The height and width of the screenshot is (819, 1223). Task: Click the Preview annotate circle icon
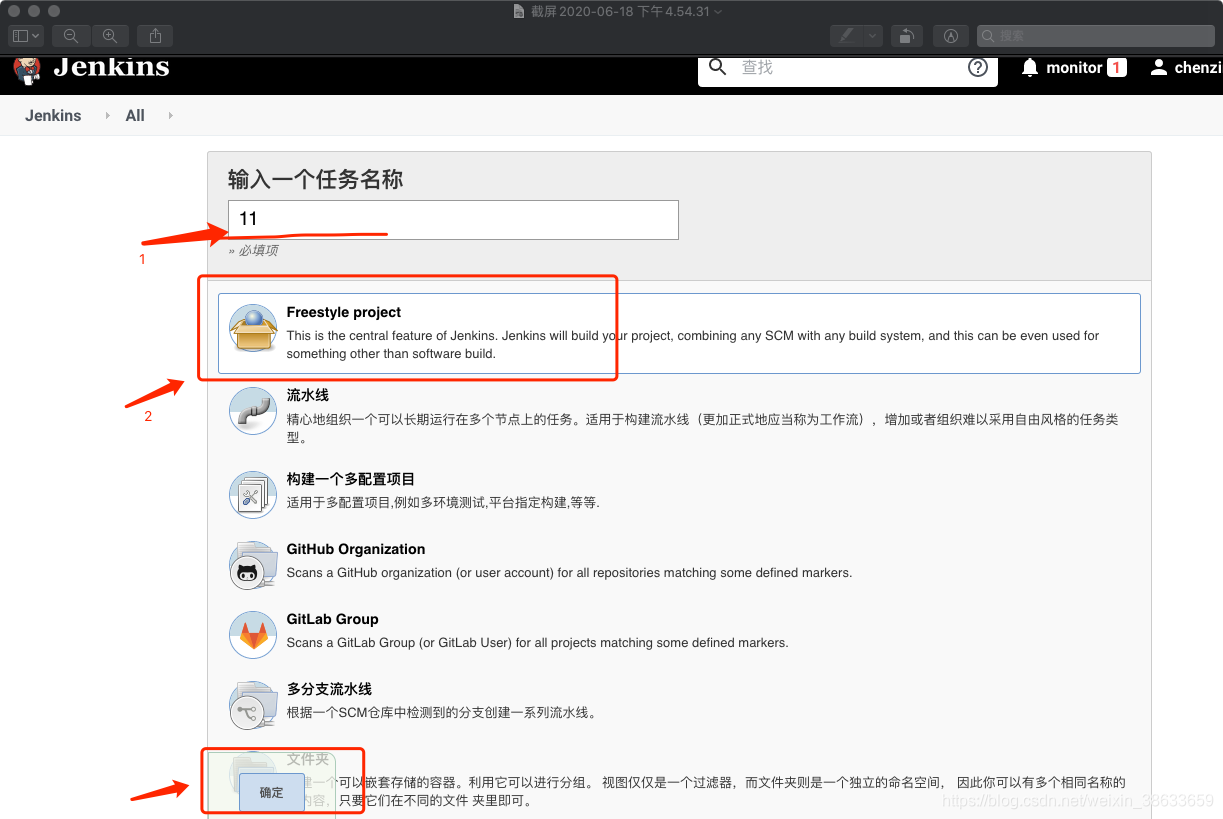point(951,35)
